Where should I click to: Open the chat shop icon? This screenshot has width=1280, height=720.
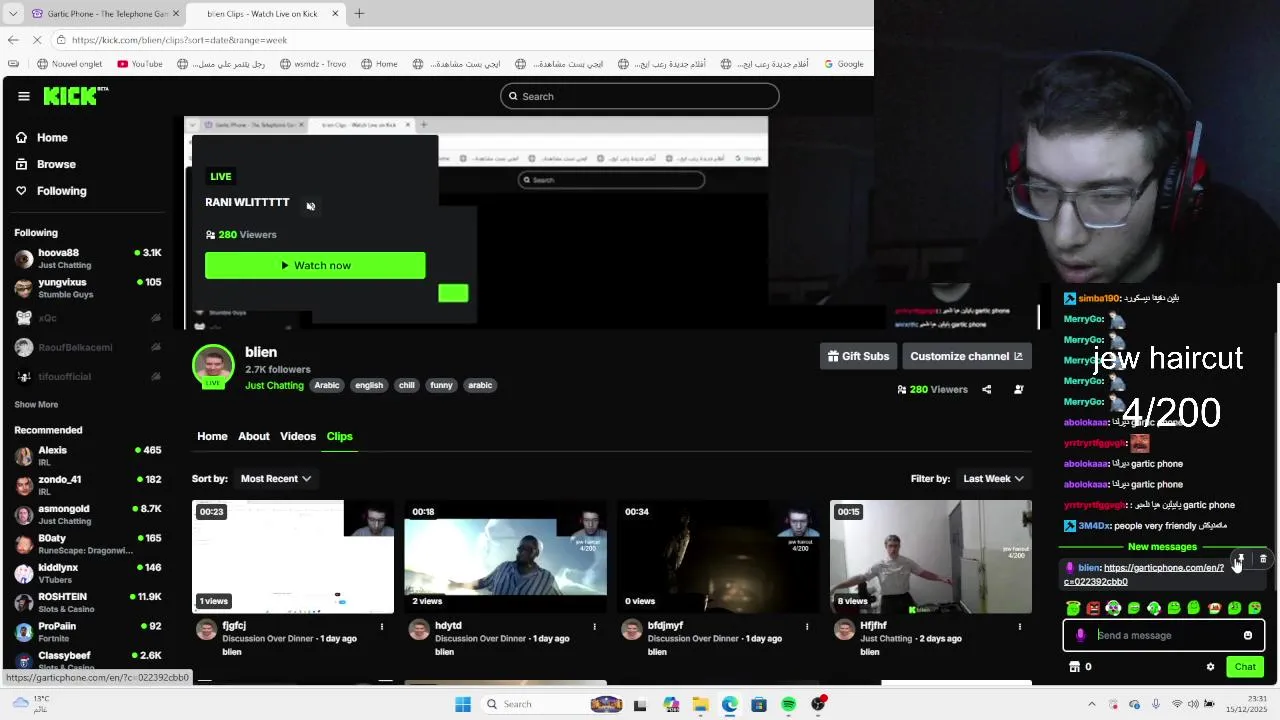[x=1075, y=667]
